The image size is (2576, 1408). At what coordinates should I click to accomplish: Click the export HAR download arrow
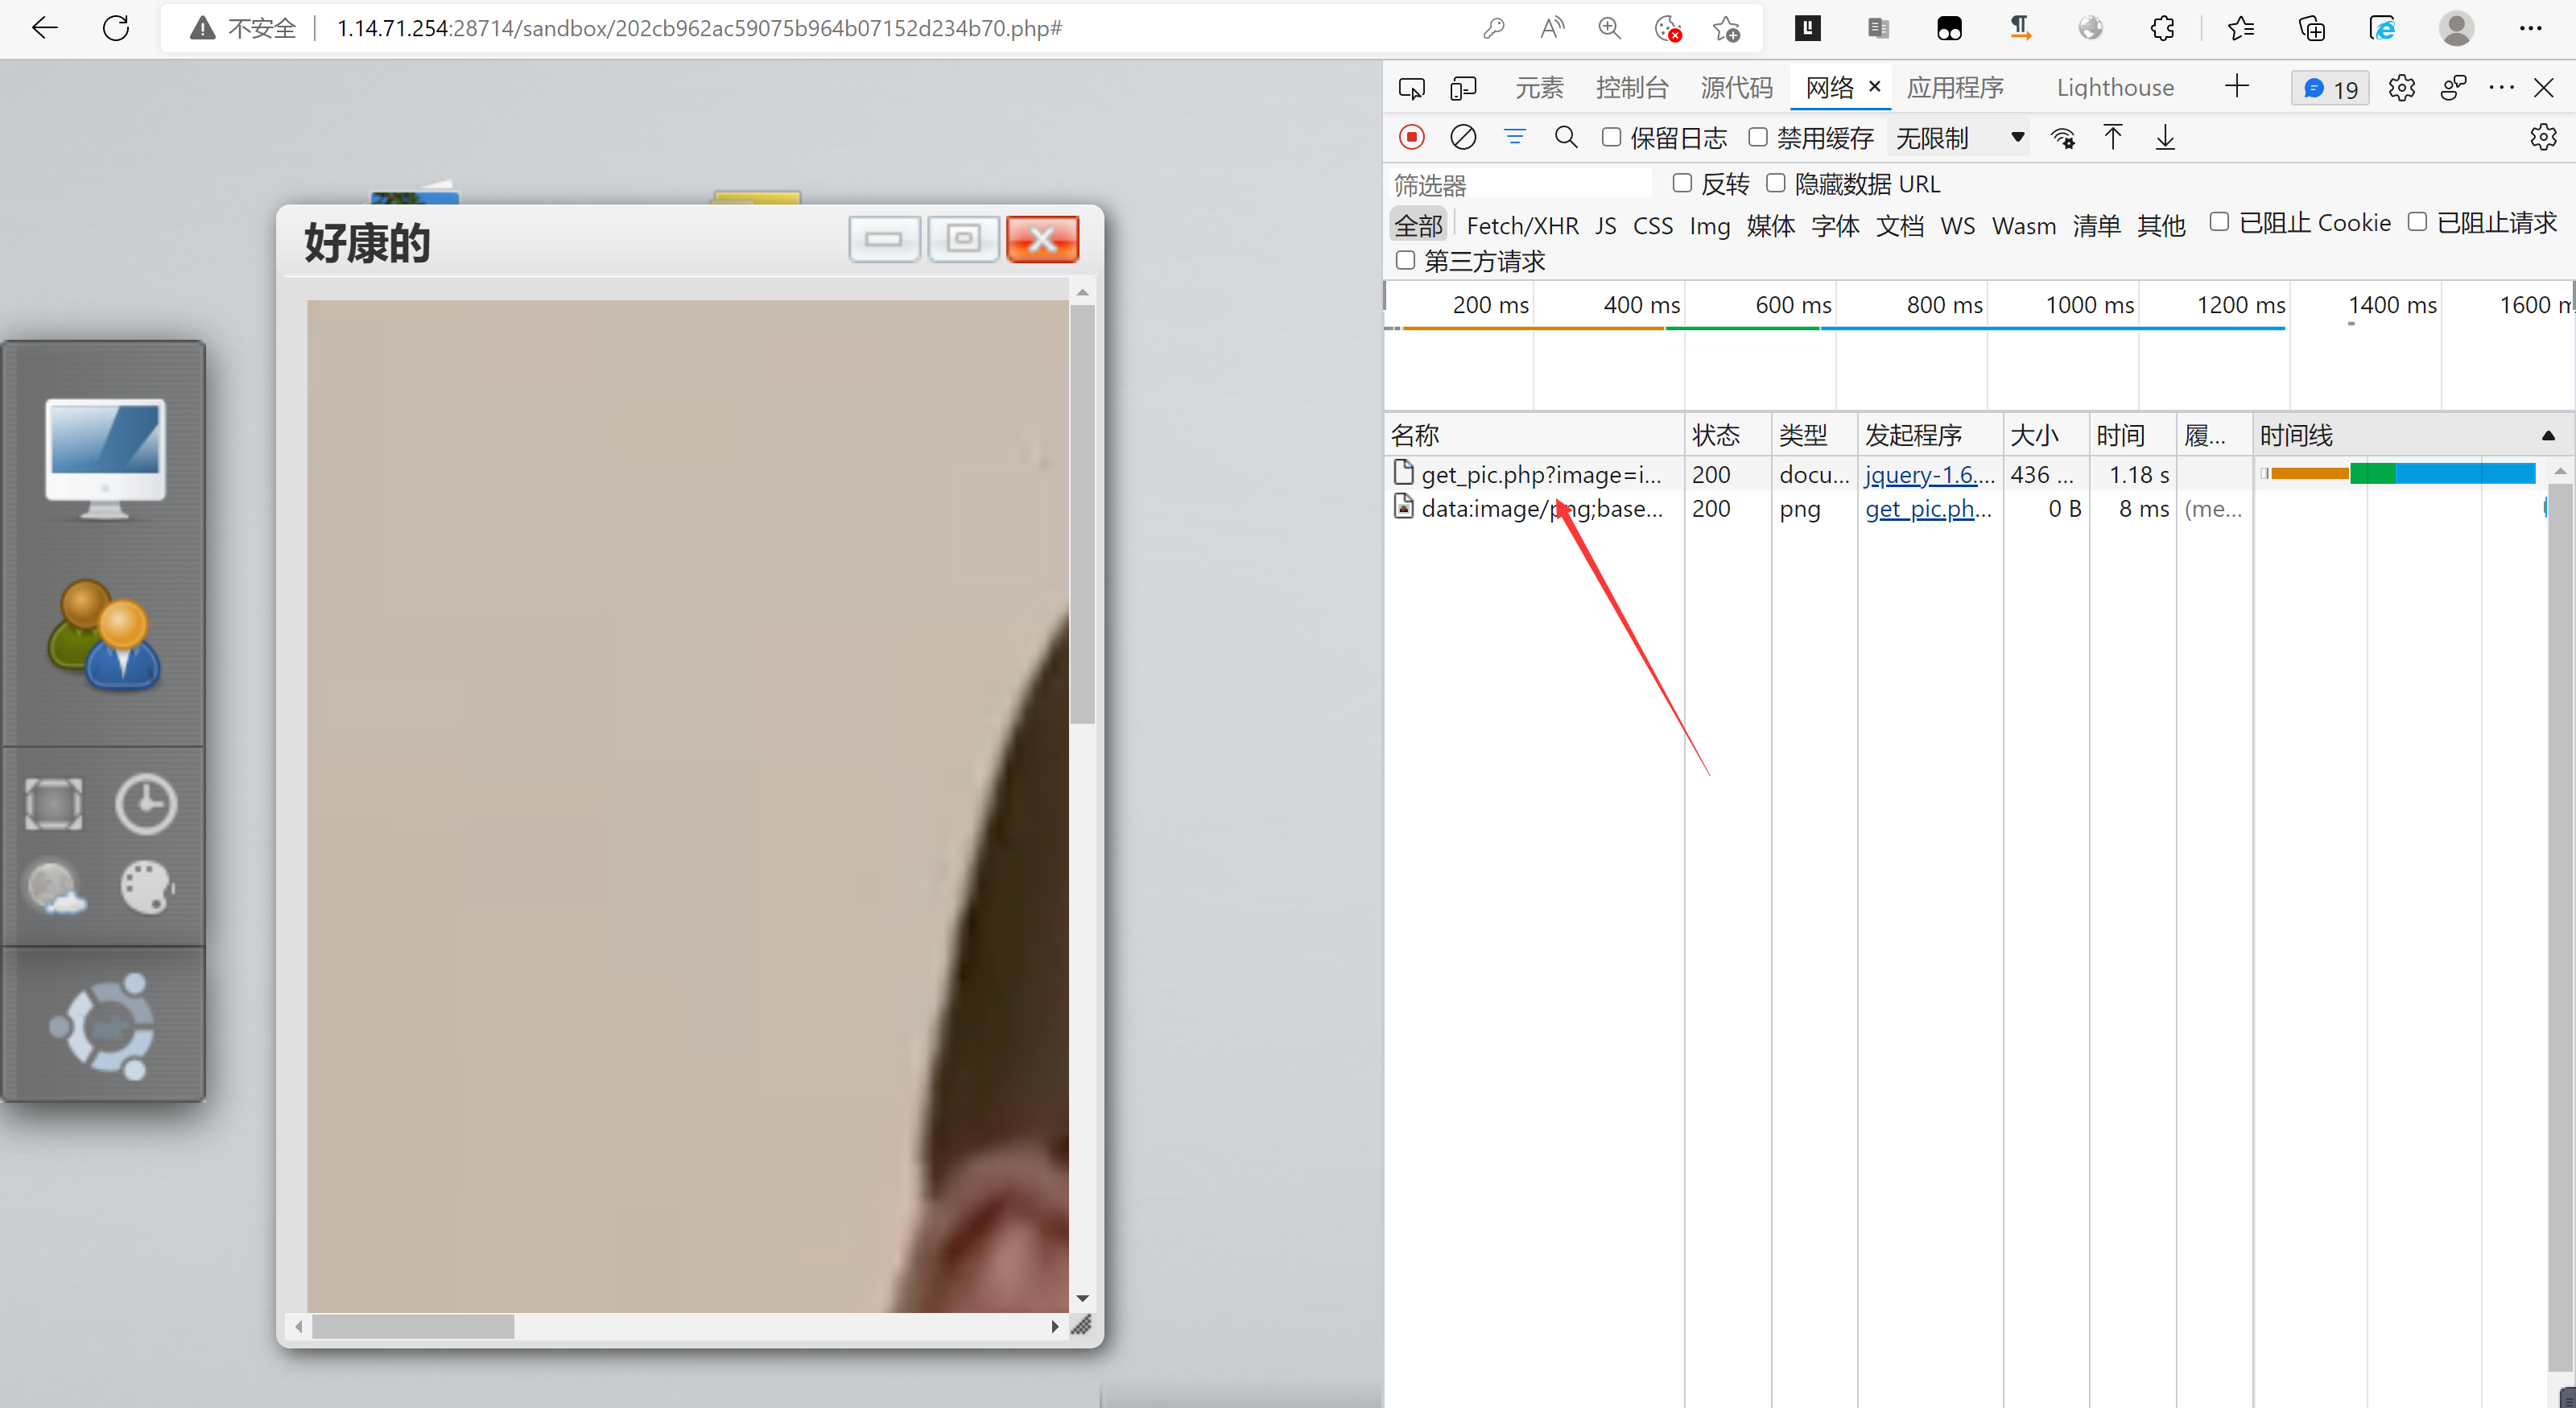pyautogui.click(x=2164, y=137)
